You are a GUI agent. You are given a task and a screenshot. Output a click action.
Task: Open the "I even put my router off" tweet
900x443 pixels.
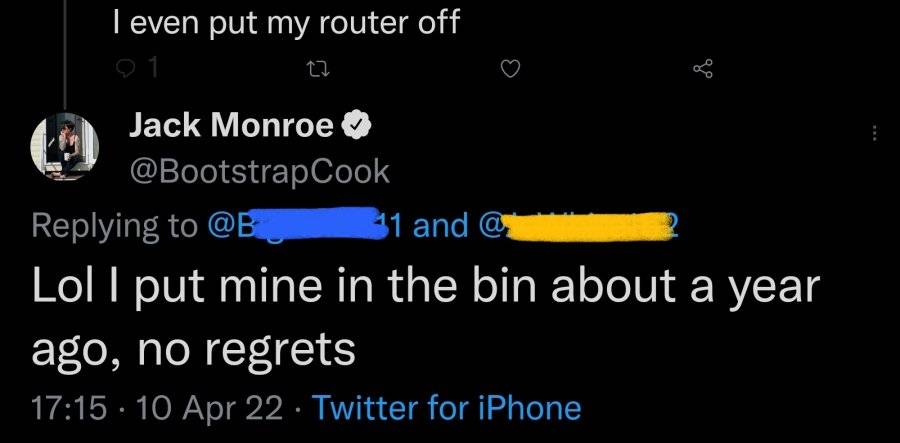[286, 22]
